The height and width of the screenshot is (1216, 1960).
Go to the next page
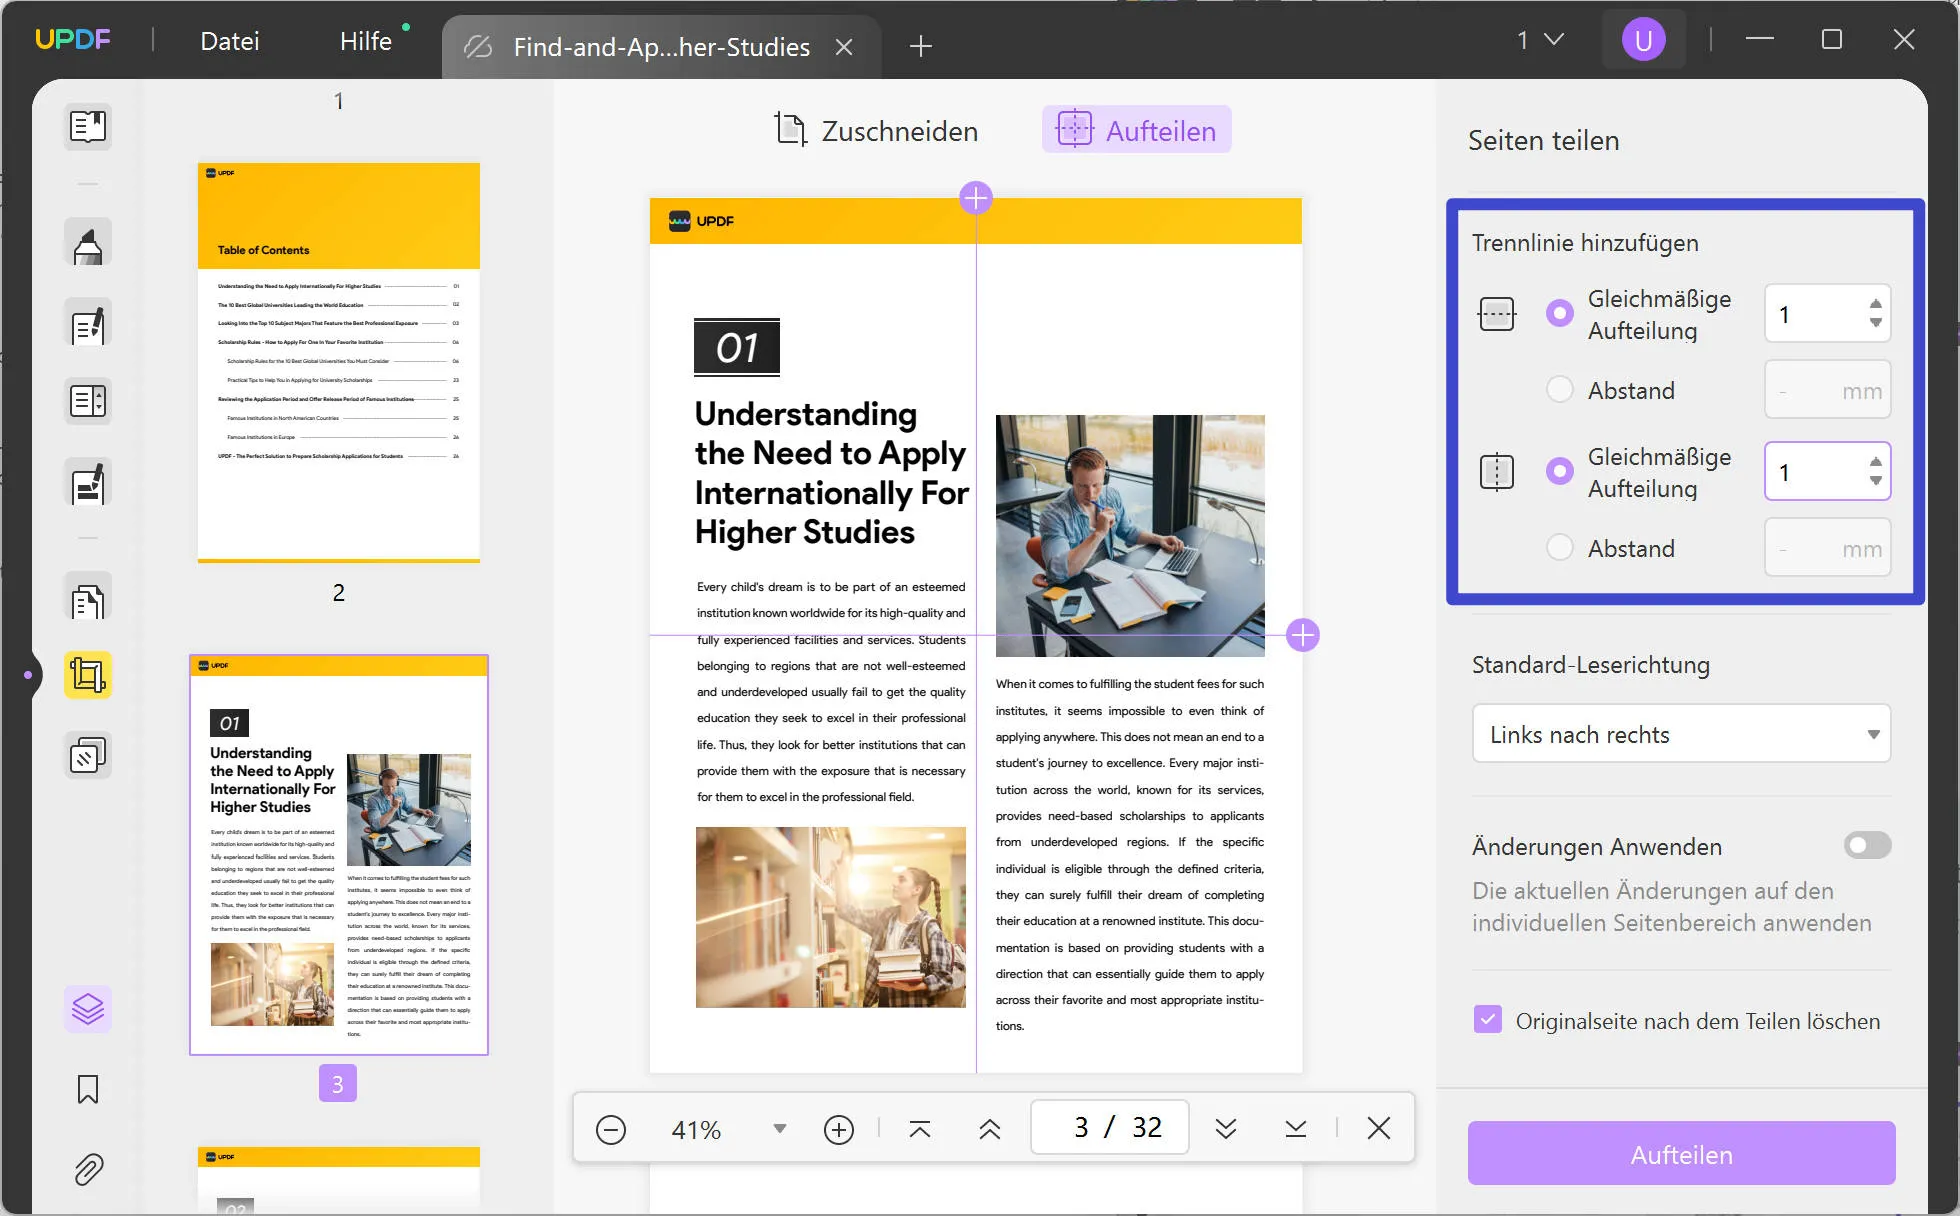[1226, 1129]
